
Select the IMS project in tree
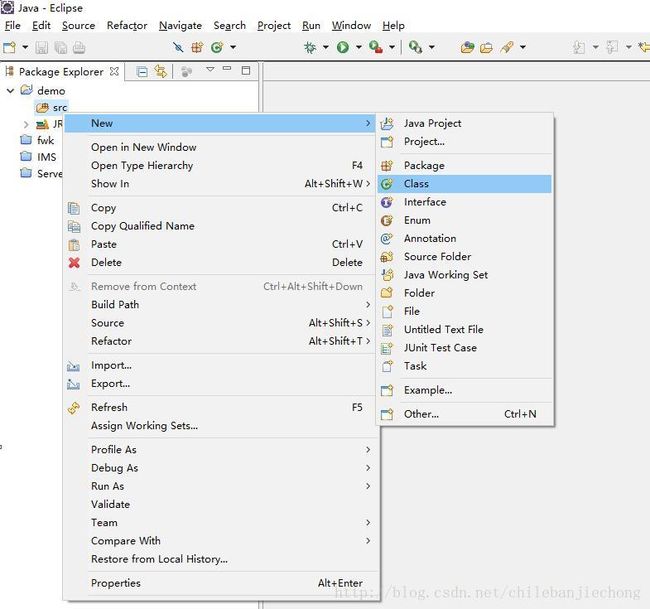point(38,157)
